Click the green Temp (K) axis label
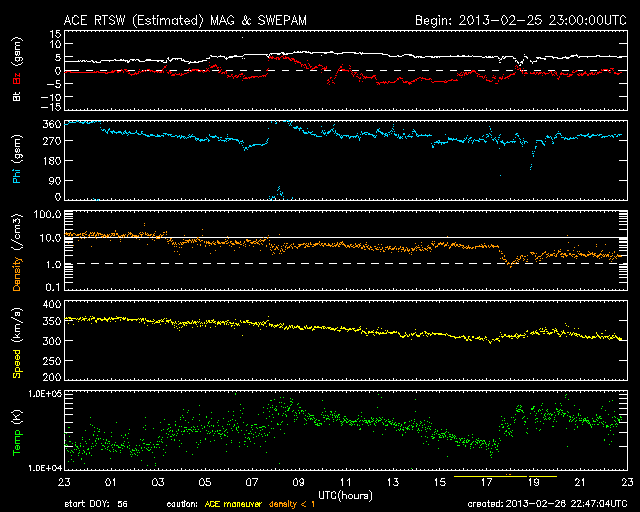Viewport: 640px width, 512px height. point(17,430)
